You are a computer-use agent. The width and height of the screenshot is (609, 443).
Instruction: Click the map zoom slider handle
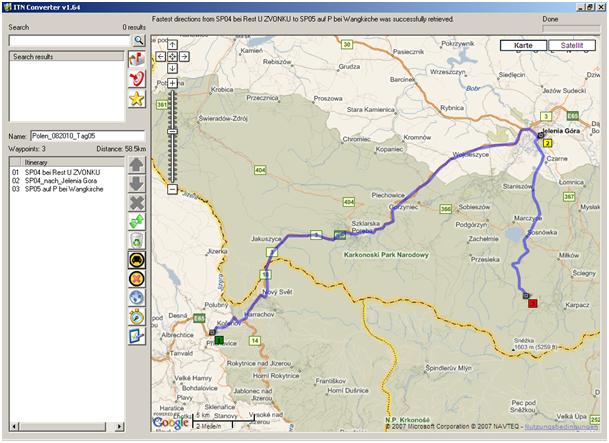tap(172, 132)
